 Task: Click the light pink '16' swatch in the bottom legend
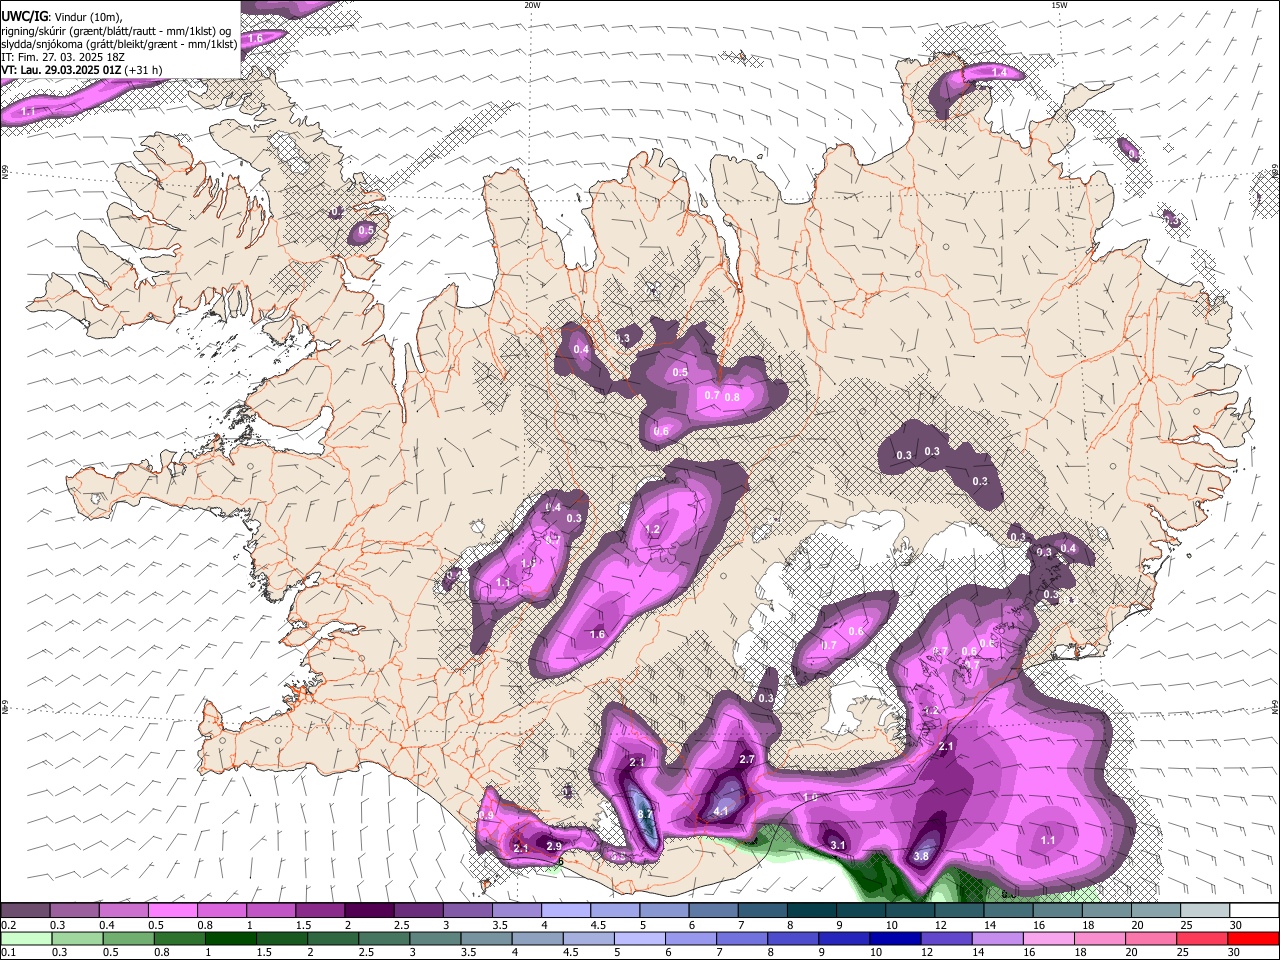tap(1048, 939)
